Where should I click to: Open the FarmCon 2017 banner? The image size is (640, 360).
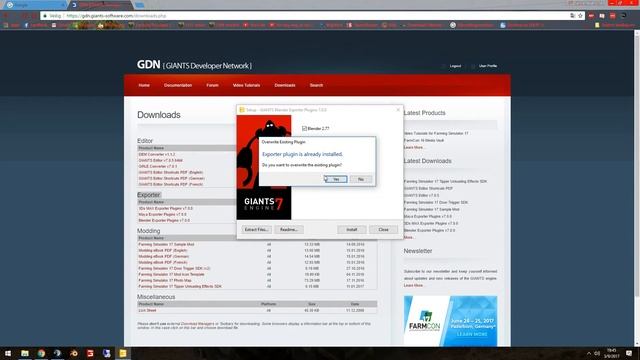451,321
